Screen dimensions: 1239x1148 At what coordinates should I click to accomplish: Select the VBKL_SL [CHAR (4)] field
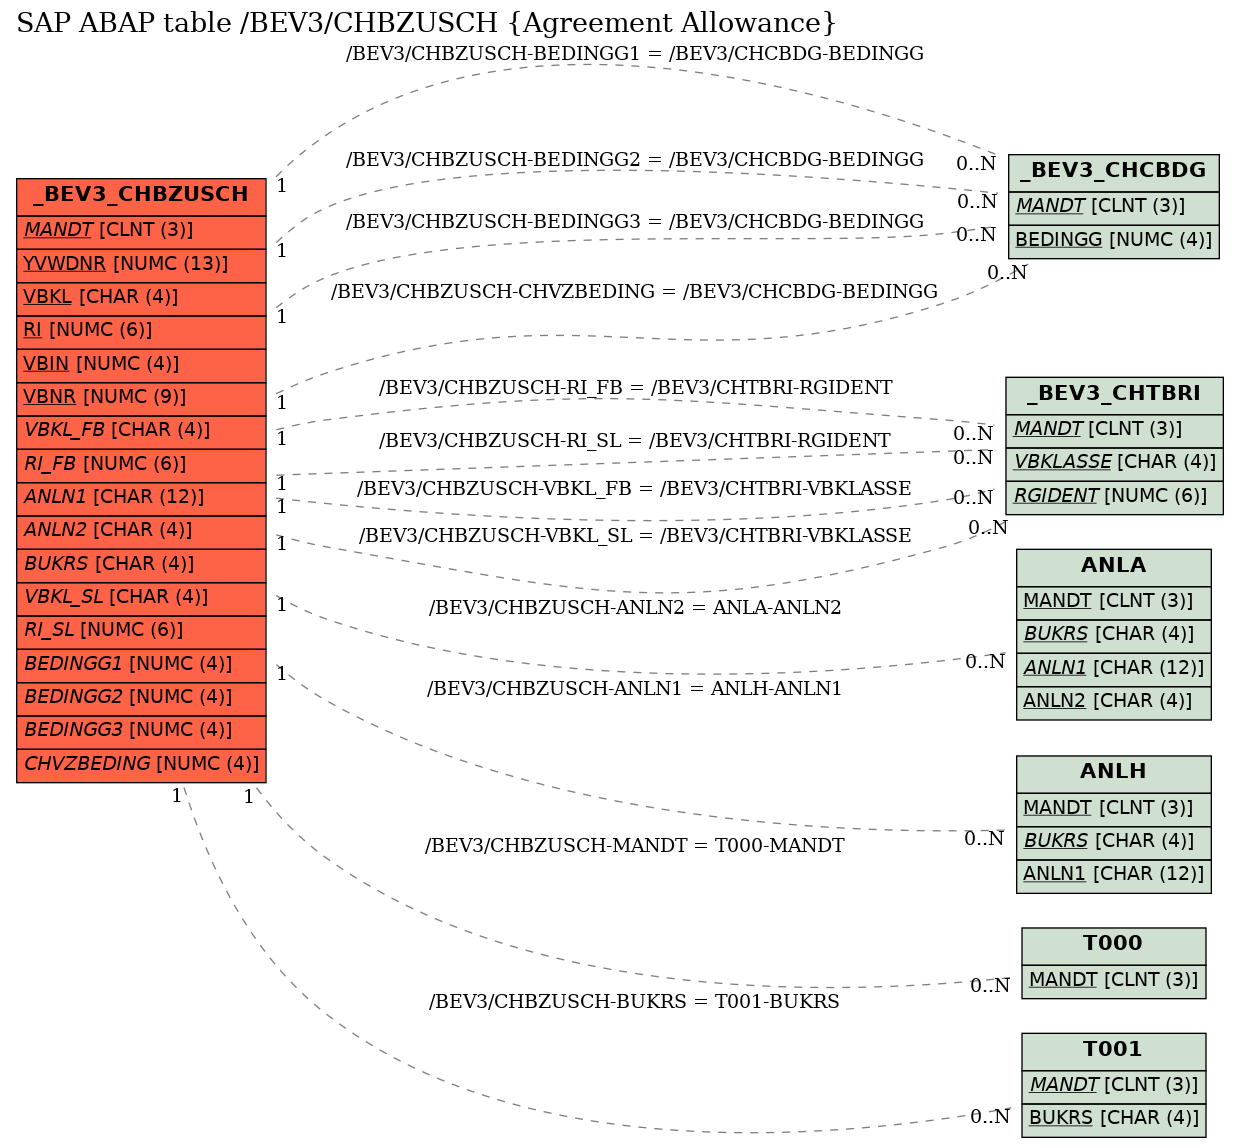point(141,598)
